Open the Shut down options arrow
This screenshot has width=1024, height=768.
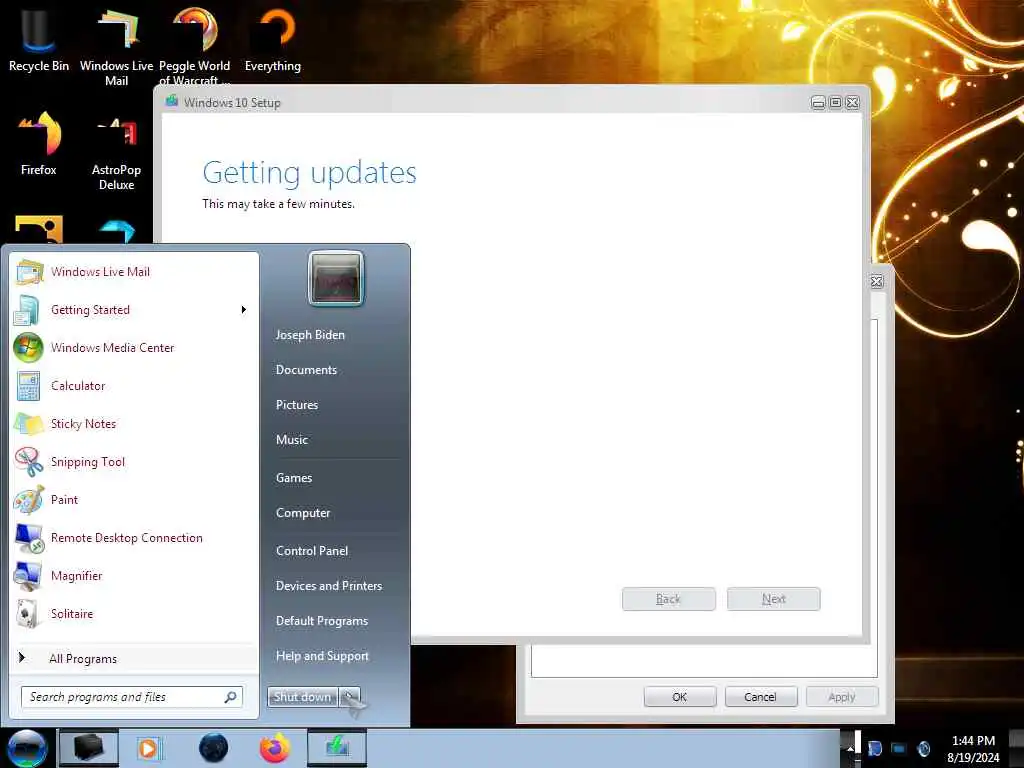tap(351, 697)
